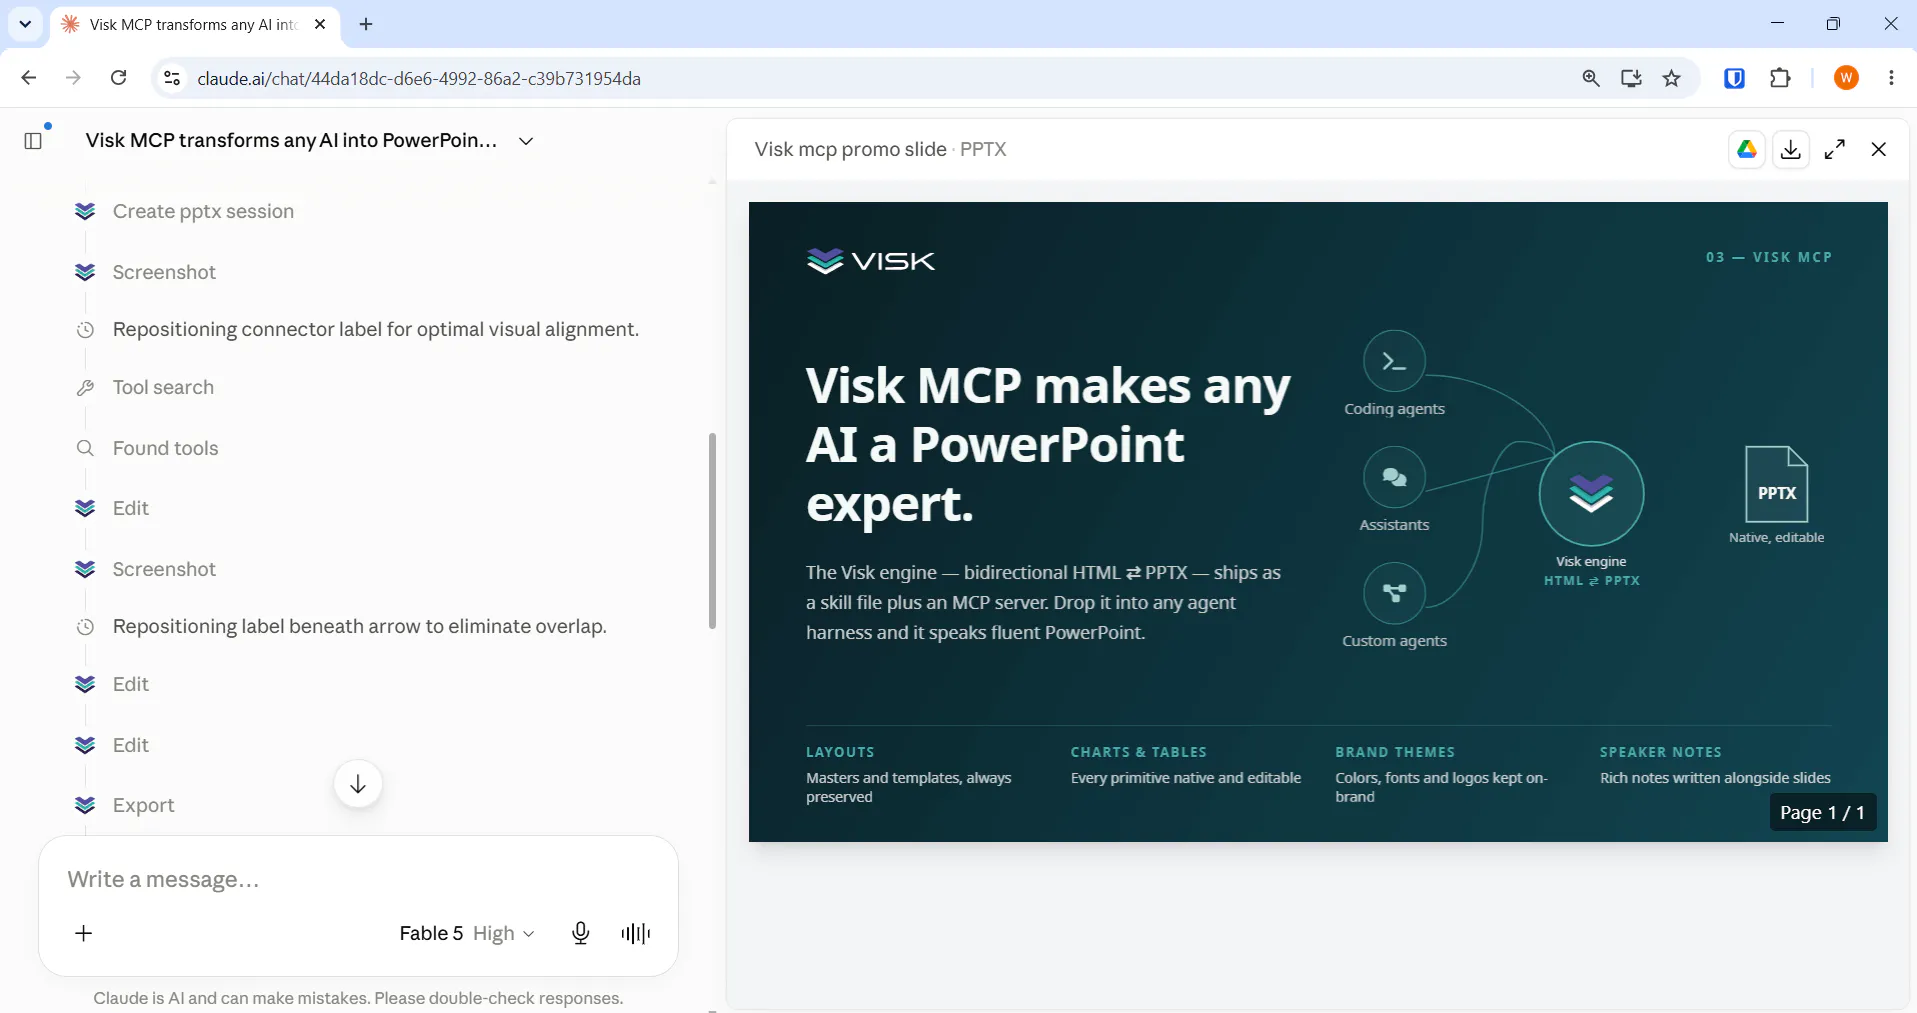Select the Visk MCP transforms browser tab
Image resolution: width=1917 pixels, height=1013 pixels.
click(193, 24)
